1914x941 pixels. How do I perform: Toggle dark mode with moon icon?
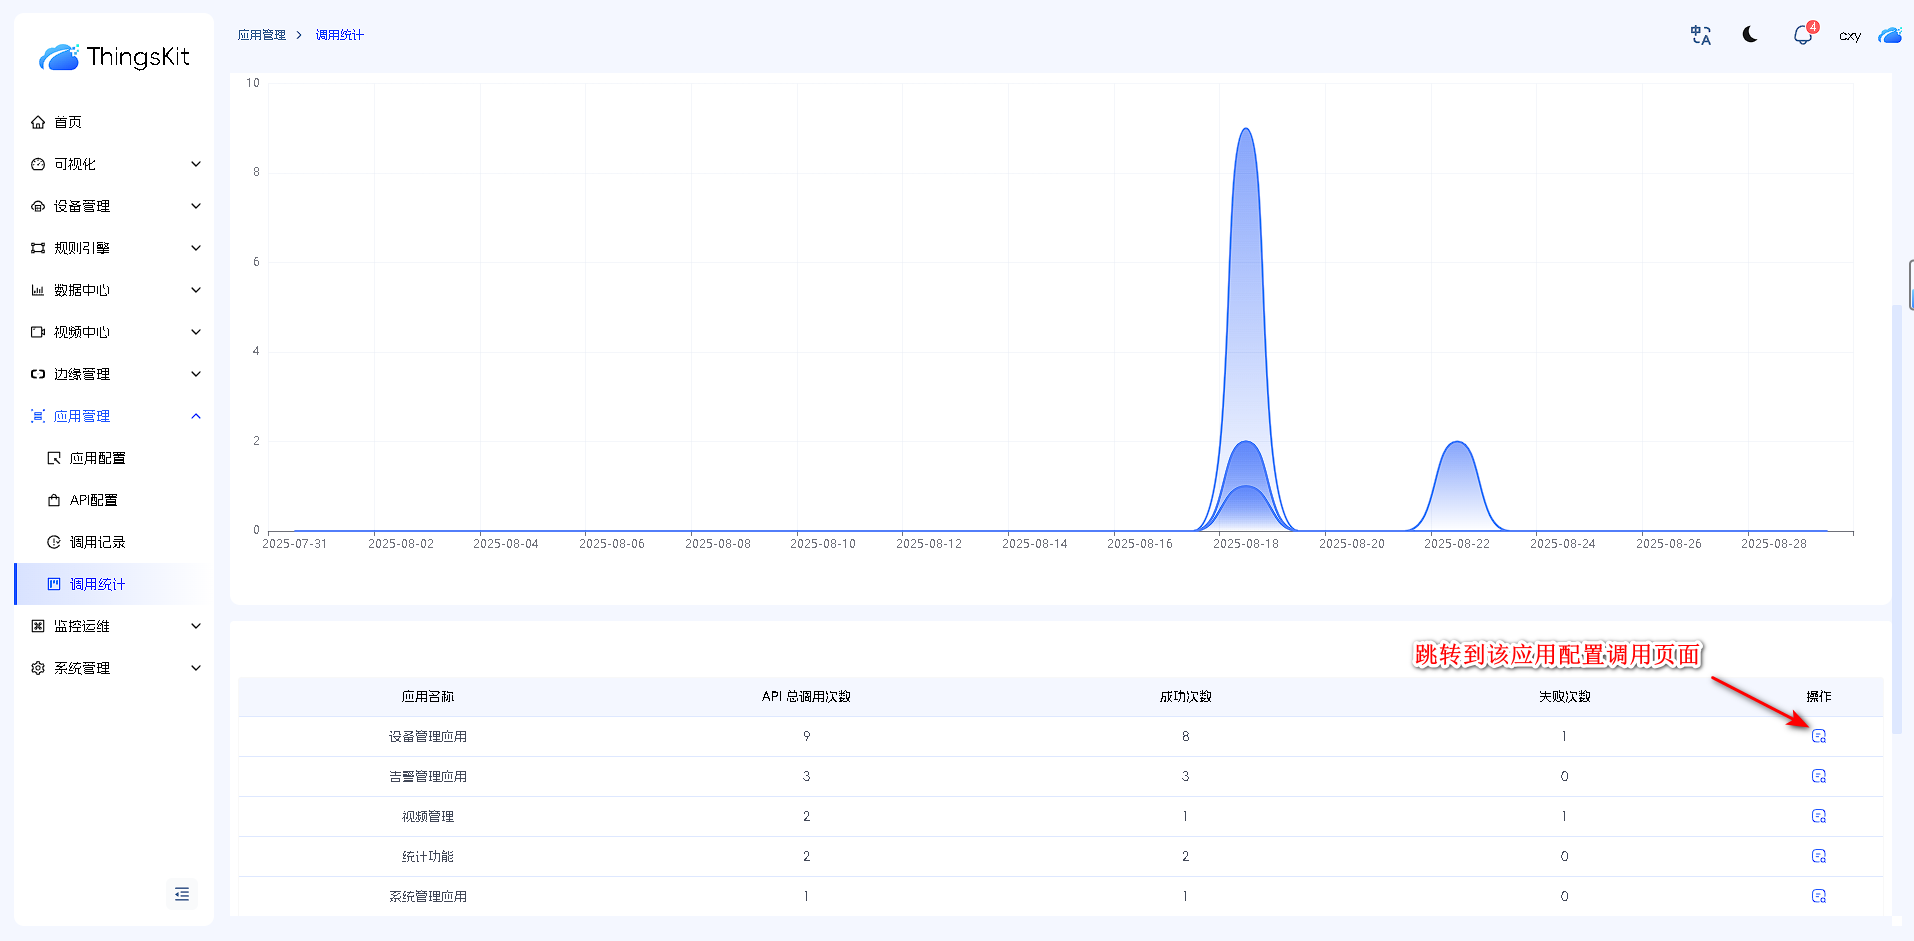(x=1750, y=35)
